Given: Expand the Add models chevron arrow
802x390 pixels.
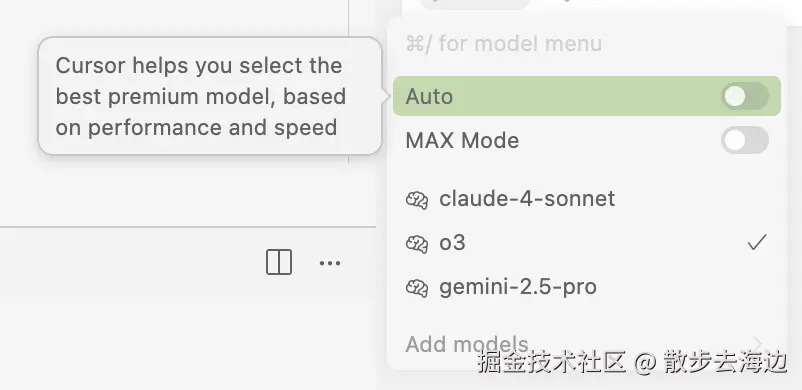Looking at the screenshot, I should (758, 344).
